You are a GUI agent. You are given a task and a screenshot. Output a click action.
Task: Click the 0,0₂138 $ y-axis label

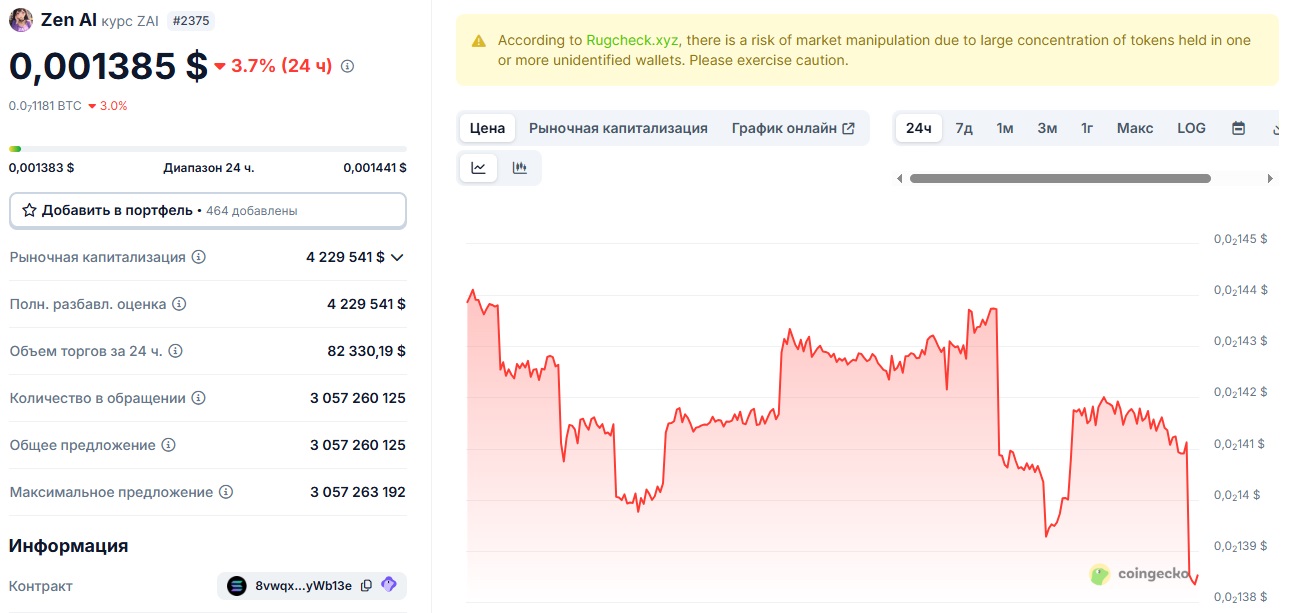coord(1241,598)
